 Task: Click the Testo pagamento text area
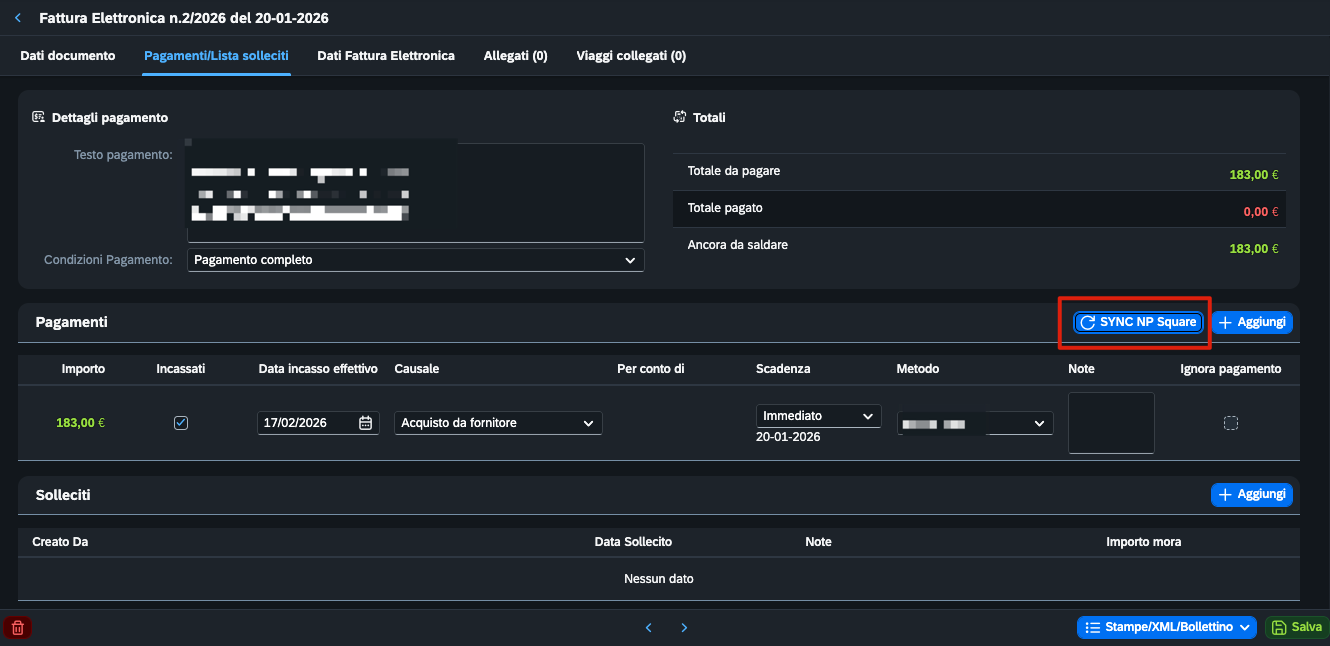pyautogui.click(x=416, y=193)
